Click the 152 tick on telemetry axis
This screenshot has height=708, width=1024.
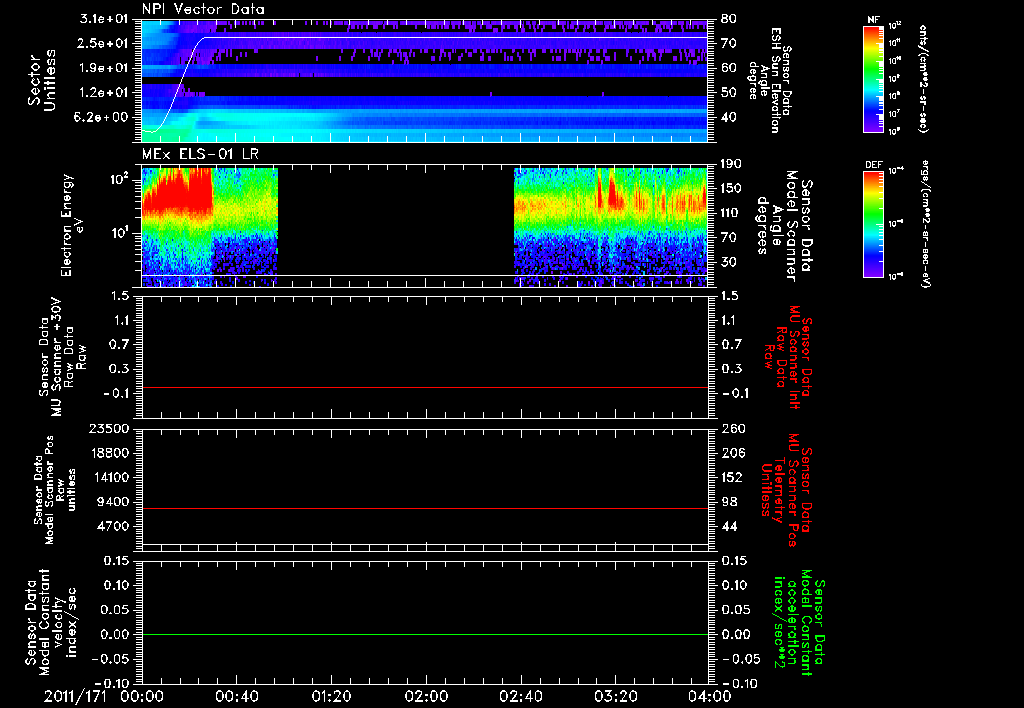pos(733,477)
